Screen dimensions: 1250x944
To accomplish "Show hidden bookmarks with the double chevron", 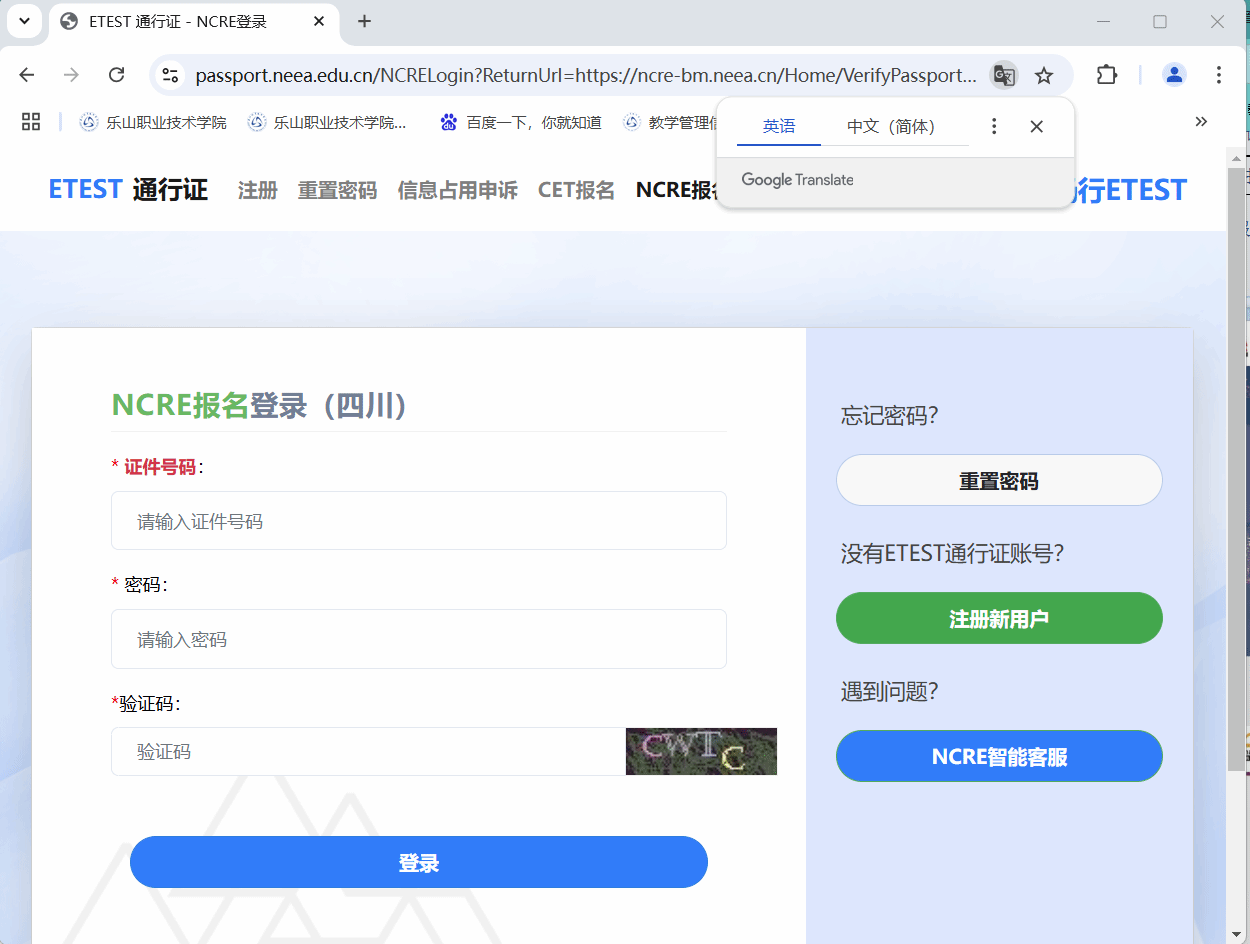I will (x=1201, y=122).
